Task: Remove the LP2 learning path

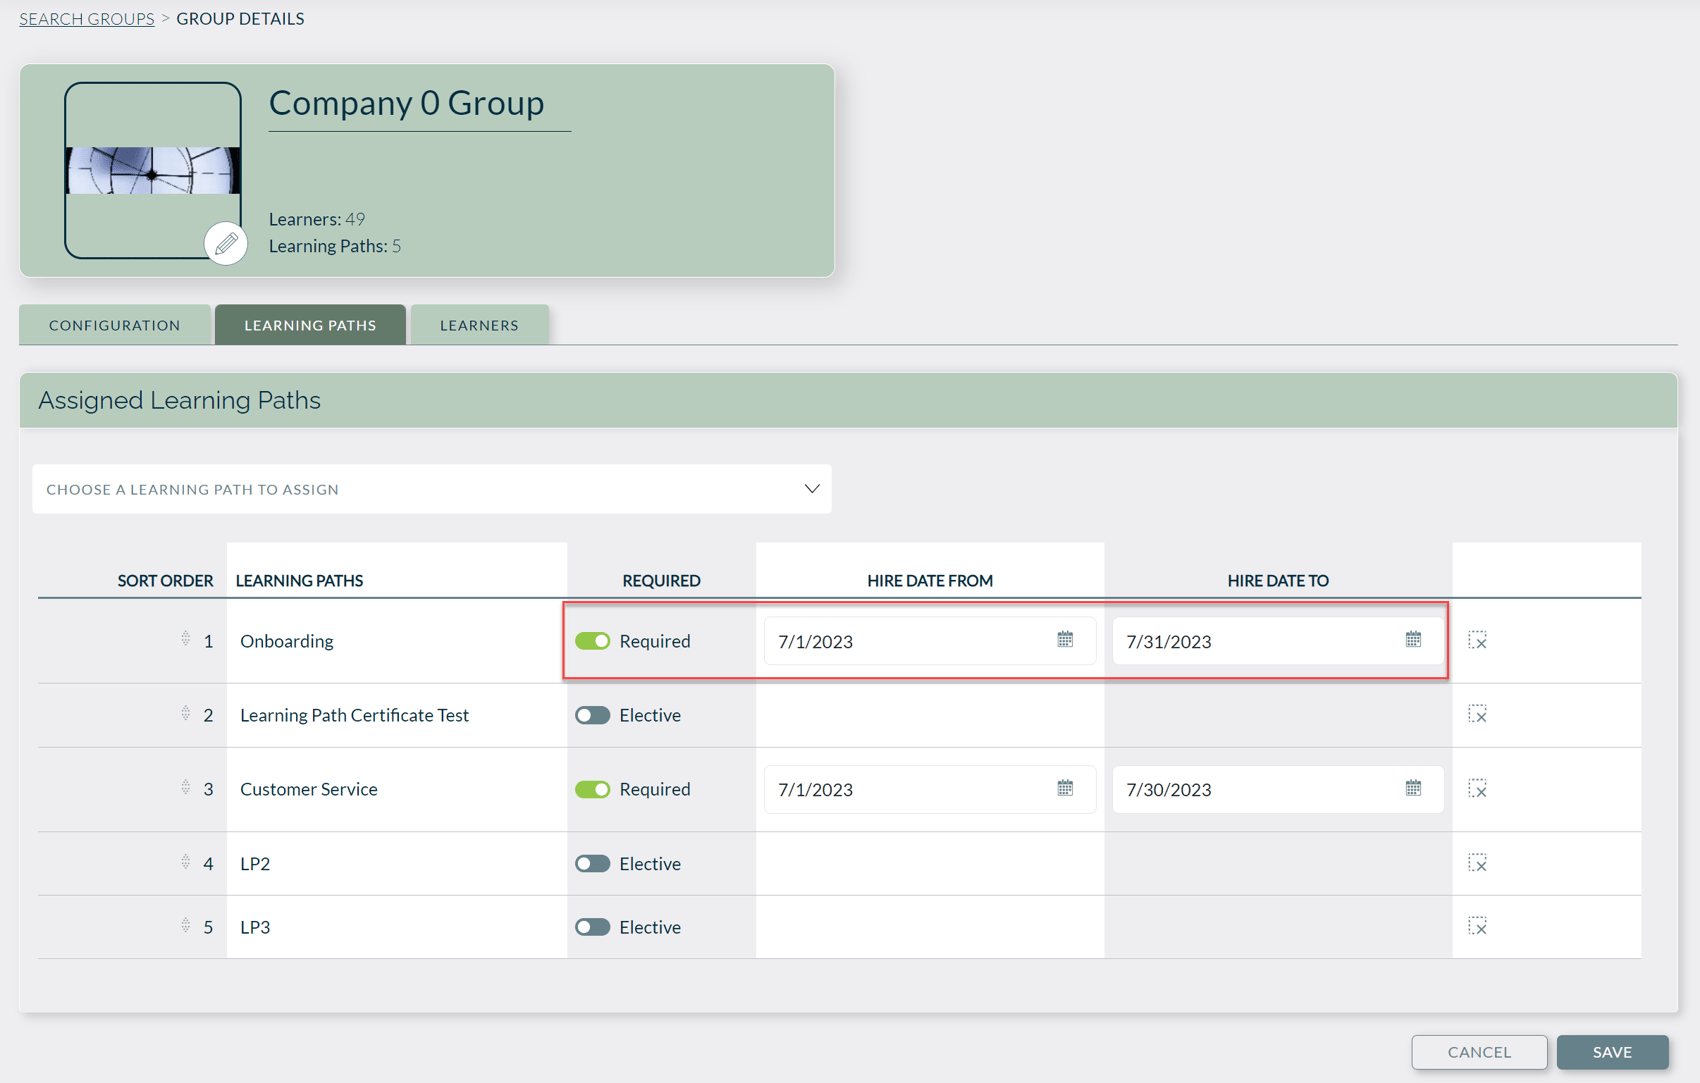Action: (x=1477, y=863)
